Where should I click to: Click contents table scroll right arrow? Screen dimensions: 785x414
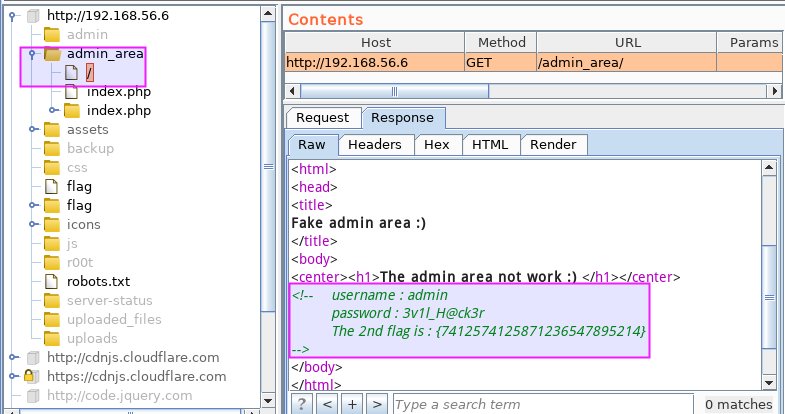click(775, 91)
